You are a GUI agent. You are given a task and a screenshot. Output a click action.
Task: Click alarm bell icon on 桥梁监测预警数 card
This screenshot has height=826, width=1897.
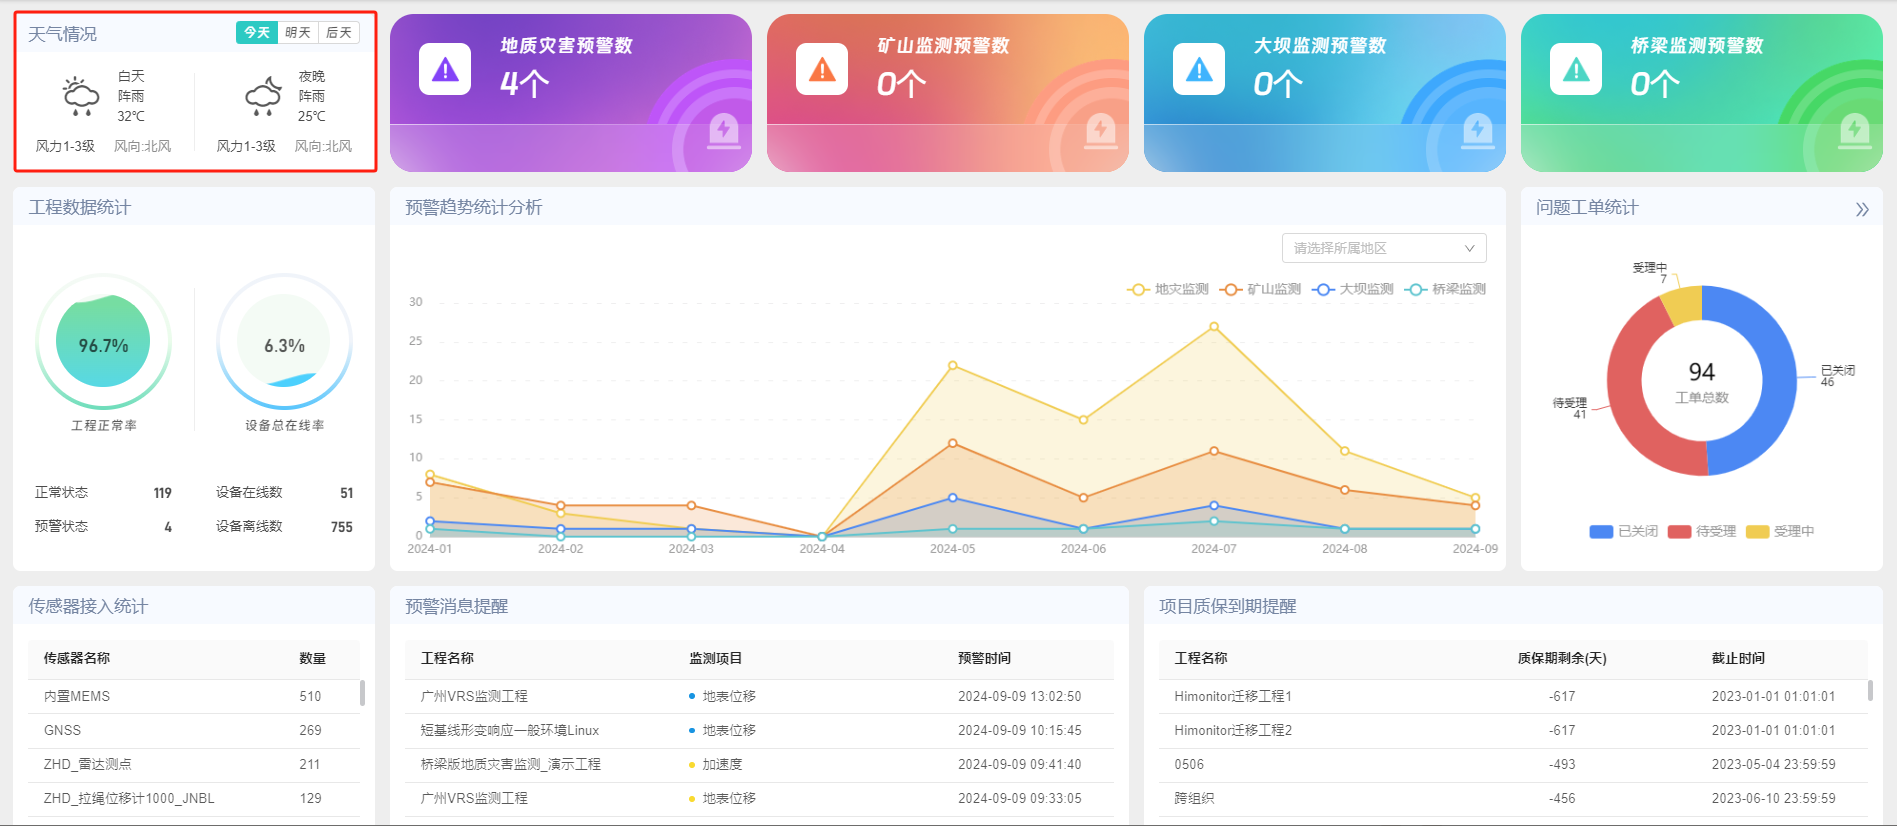coord(1855,130)
